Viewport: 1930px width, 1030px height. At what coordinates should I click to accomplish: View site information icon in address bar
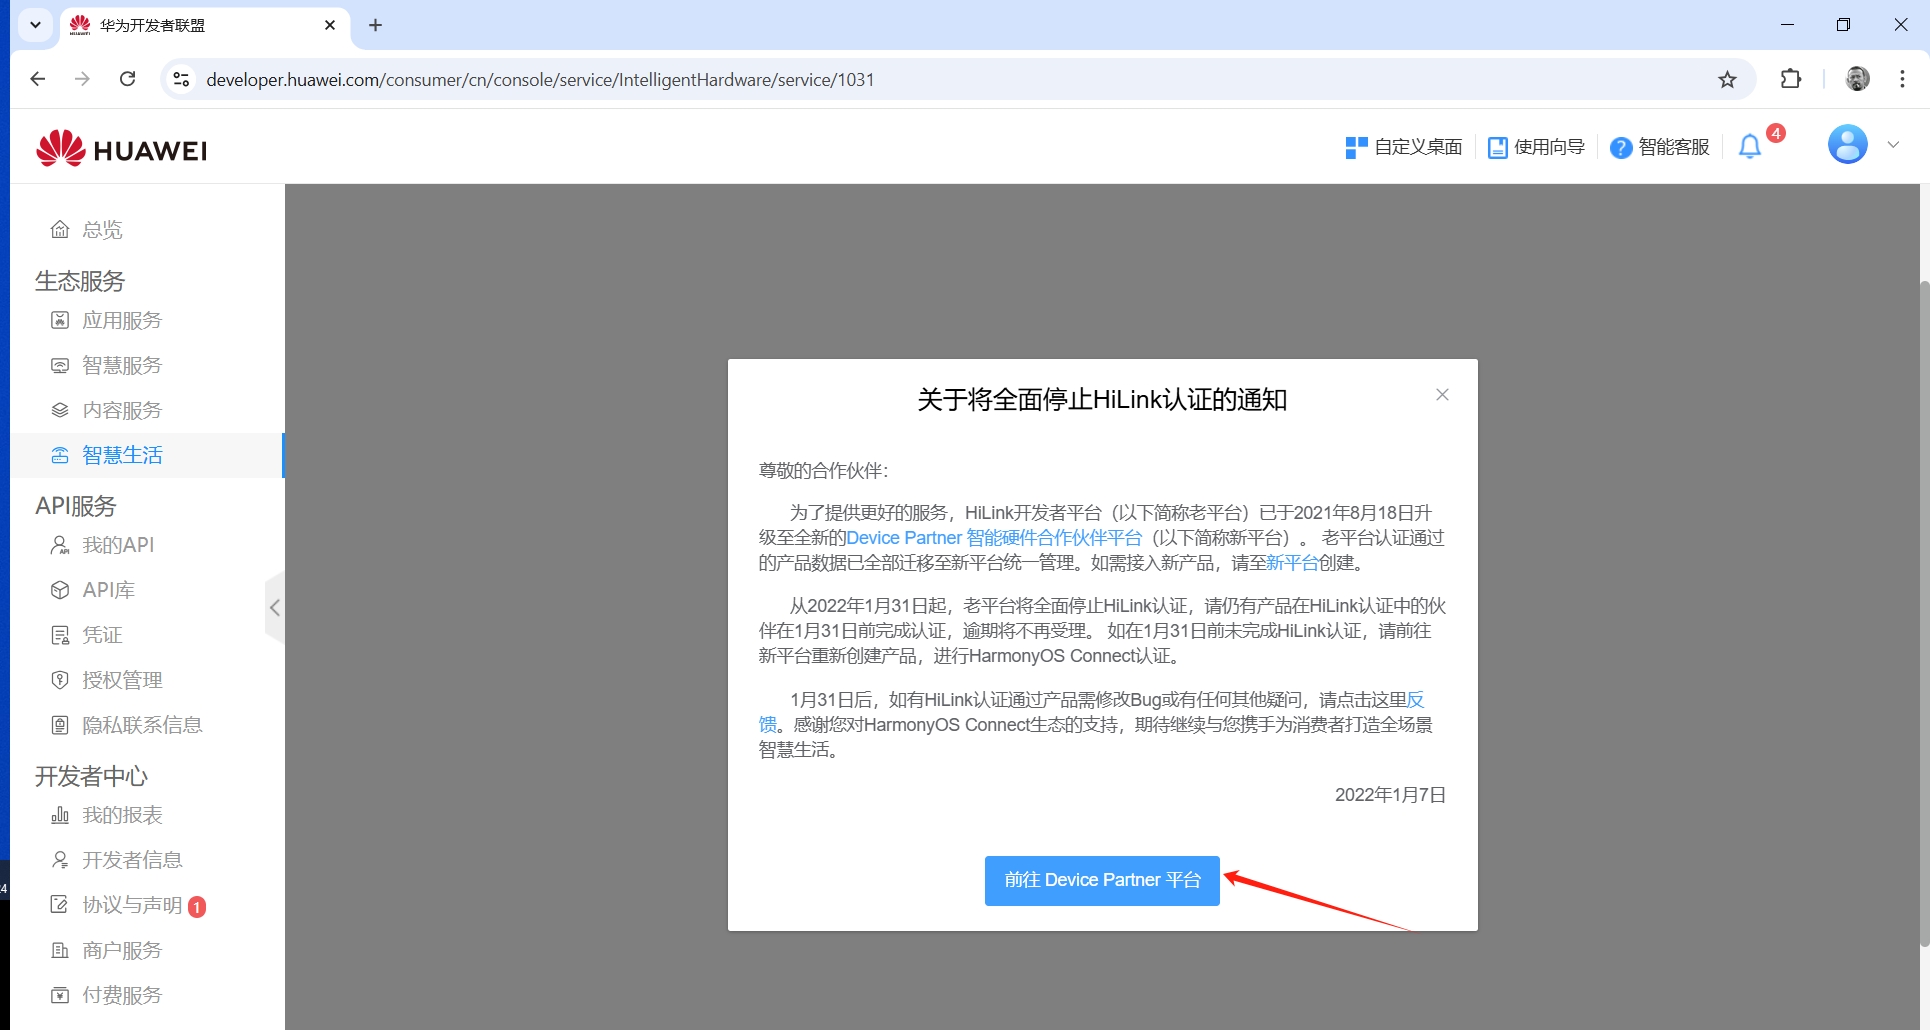[x=181, y=79]
